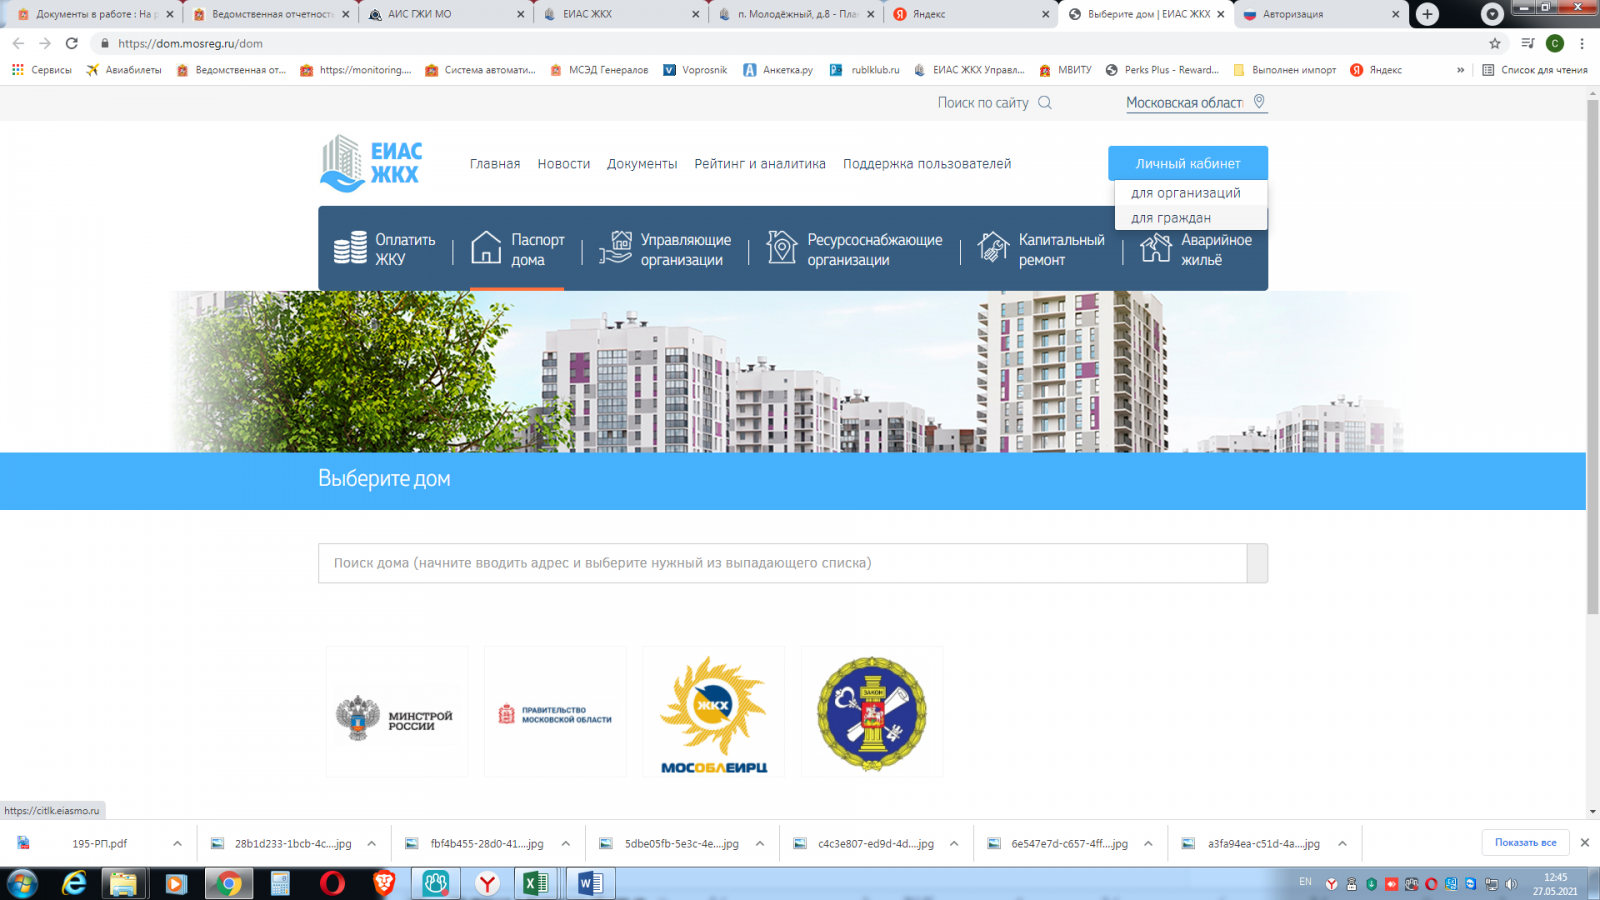Open the Документы menu item
The image size is (1600, 900).
tap(642, 164)
